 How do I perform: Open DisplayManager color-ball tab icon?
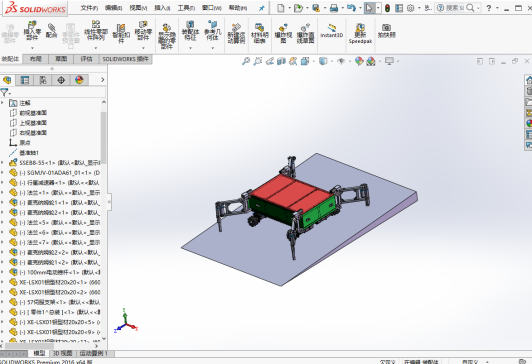pyautogui.click(x=79, y=80)
